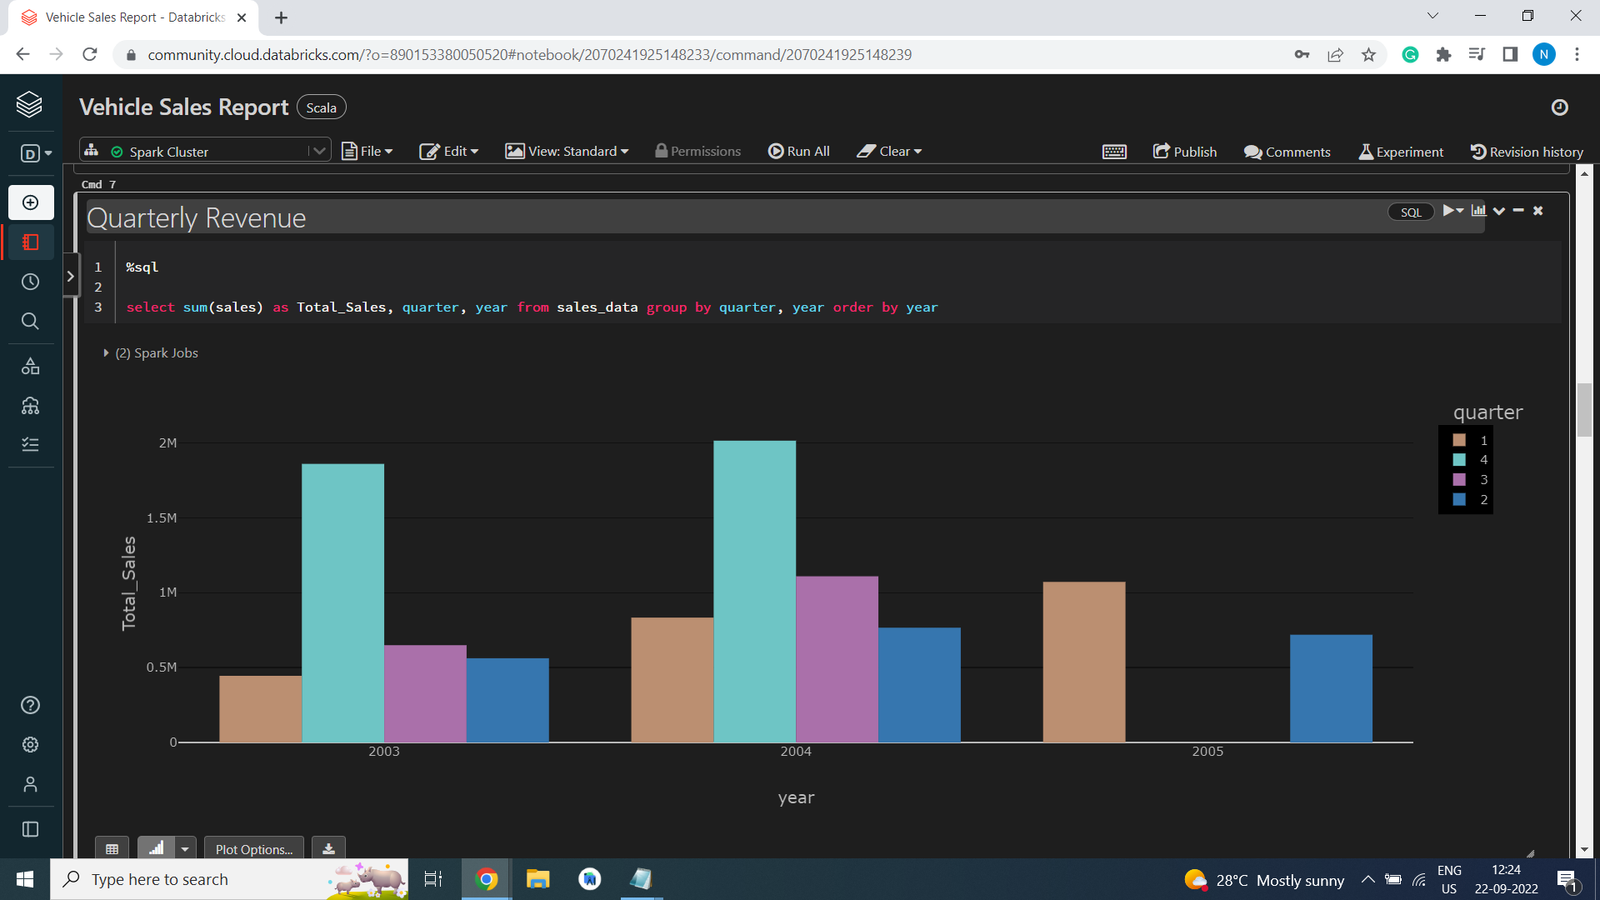Select the quarter 1 tan color swatch in legend

click(x=1459, y=439)
